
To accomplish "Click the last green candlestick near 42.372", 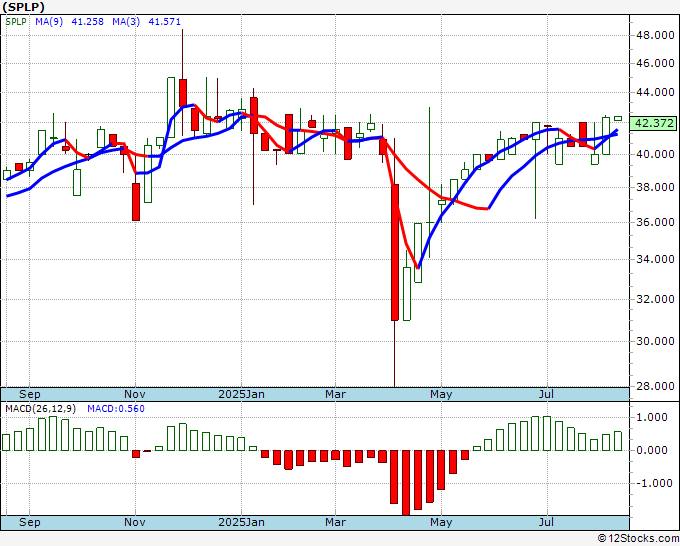I will pos(618,118).
